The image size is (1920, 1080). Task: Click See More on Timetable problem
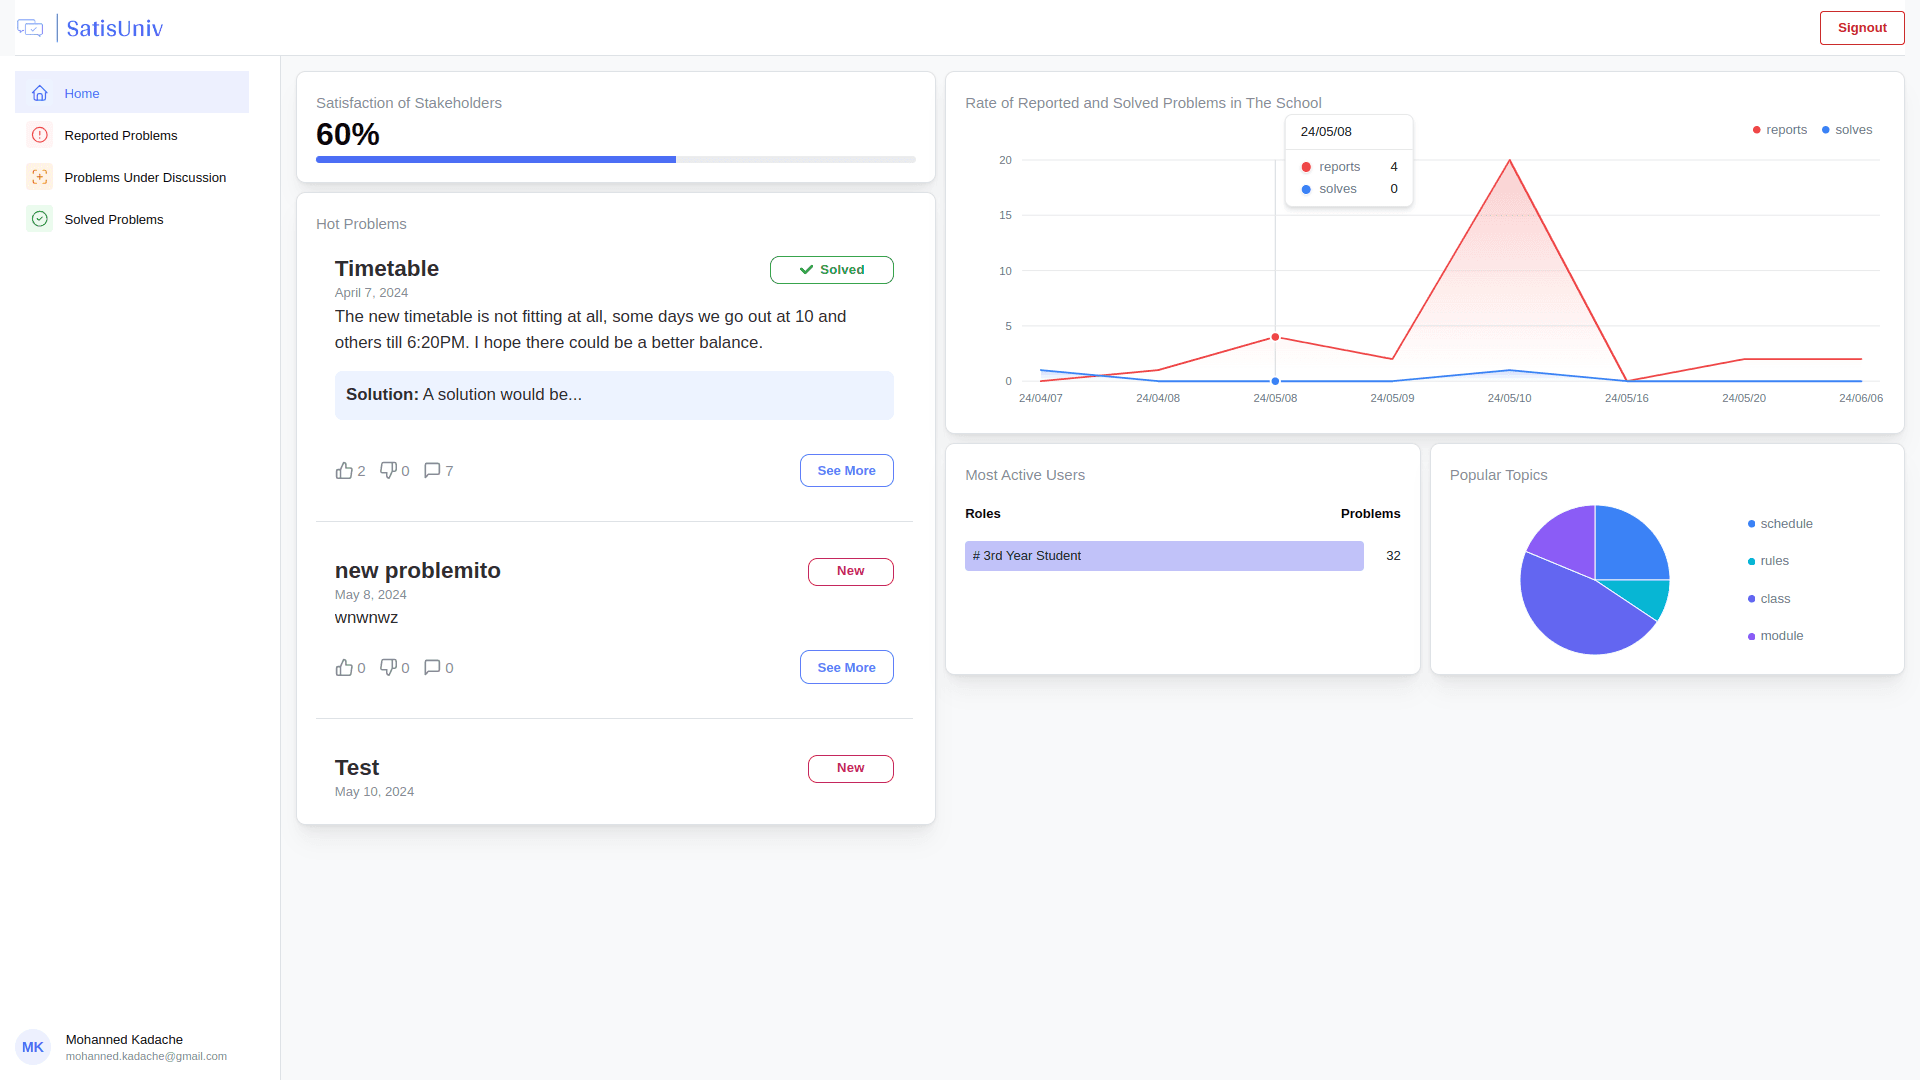pyautogui.click(x=846, y=470)
